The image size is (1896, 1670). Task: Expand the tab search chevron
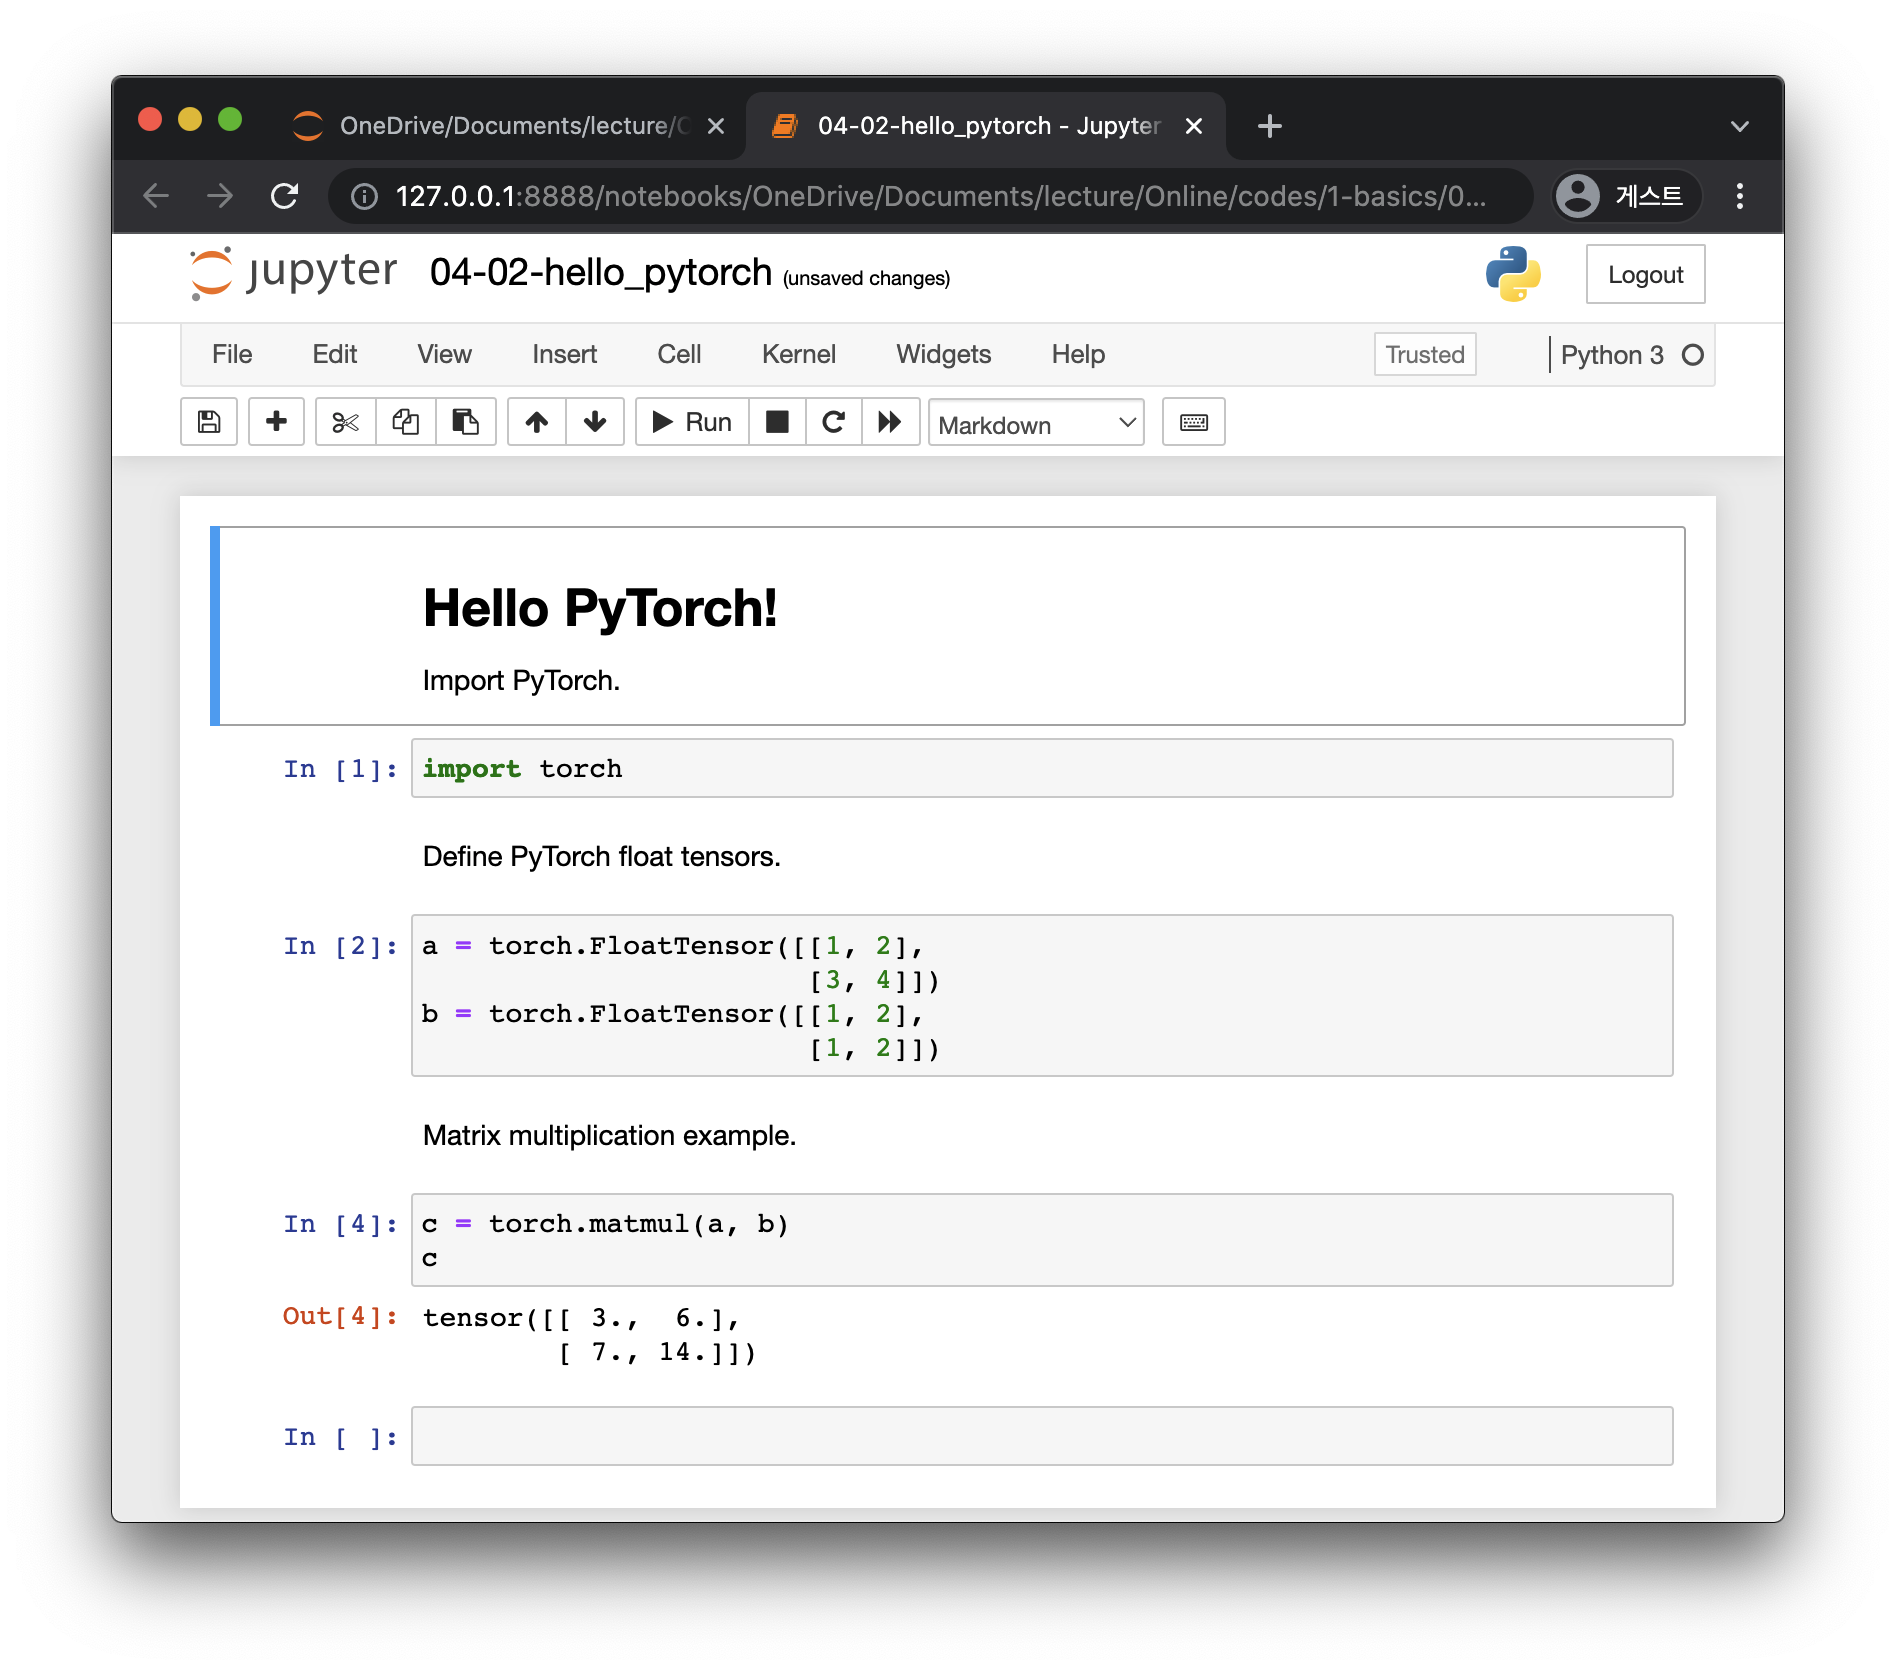point(1740,126)
